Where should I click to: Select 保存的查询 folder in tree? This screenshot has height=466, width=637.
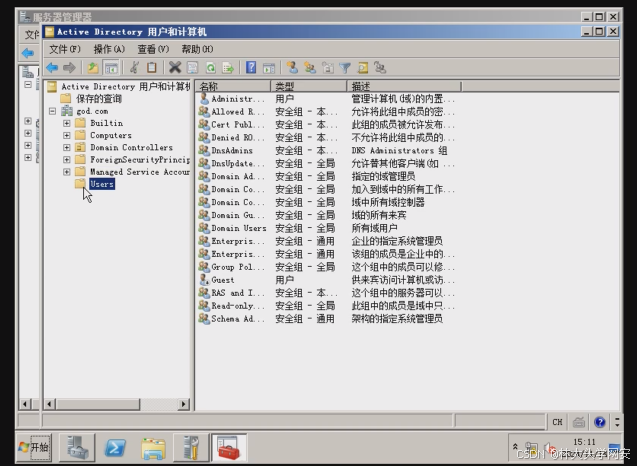pyautogui.click(x=99, y=99)
